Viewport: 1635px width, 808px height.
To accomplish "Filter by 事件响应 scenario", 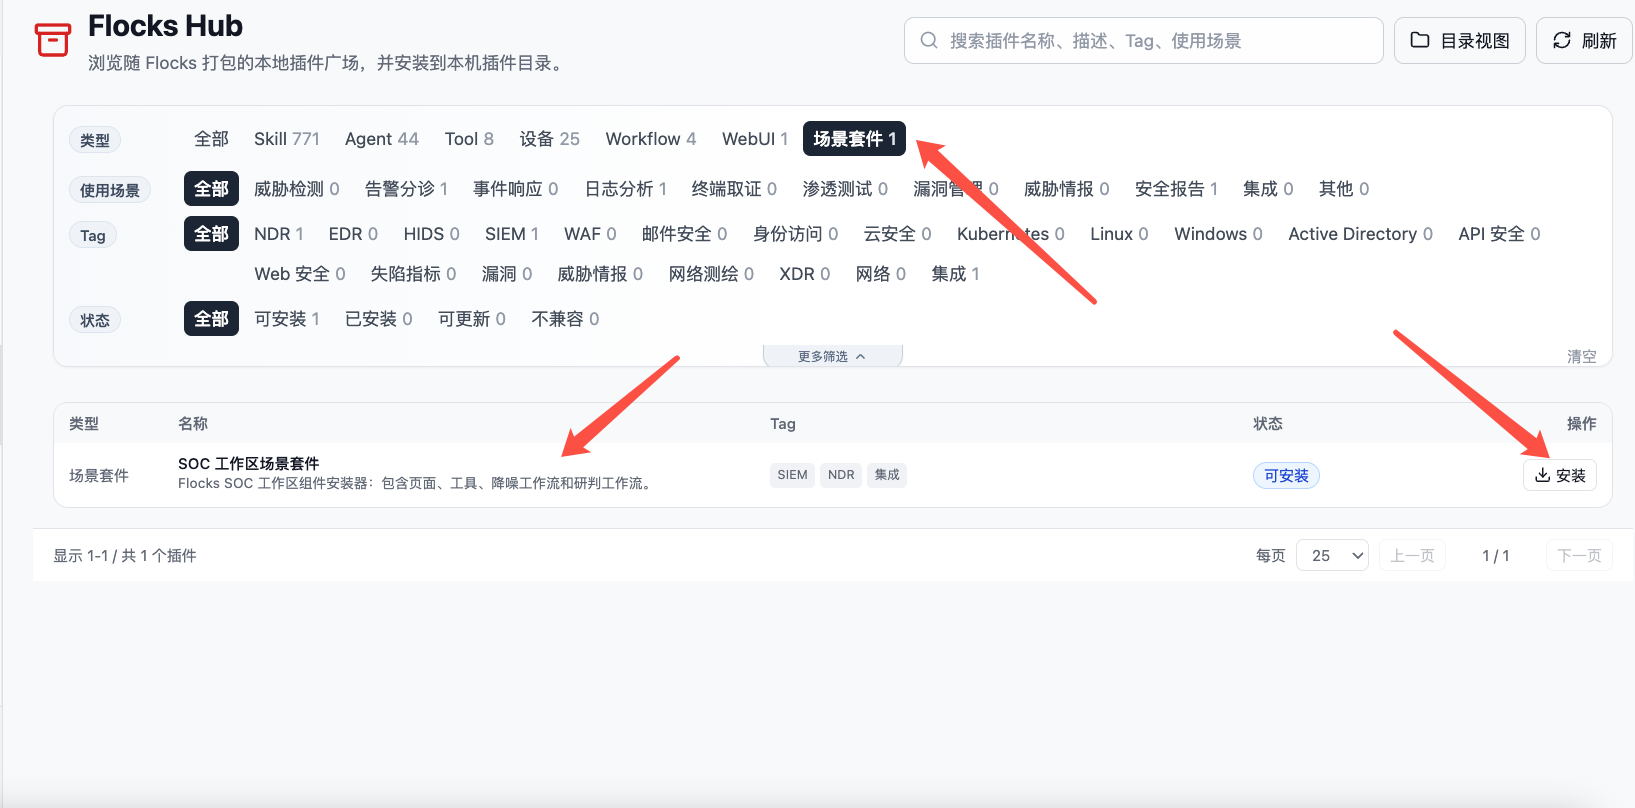I will pos(516,189).
